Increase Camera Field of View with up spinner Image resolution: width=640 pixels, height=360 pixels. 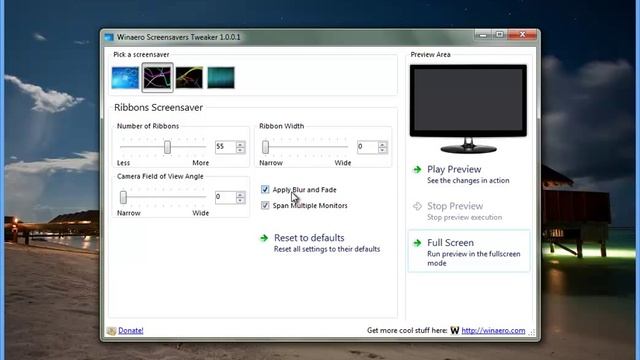pos(240,194)
